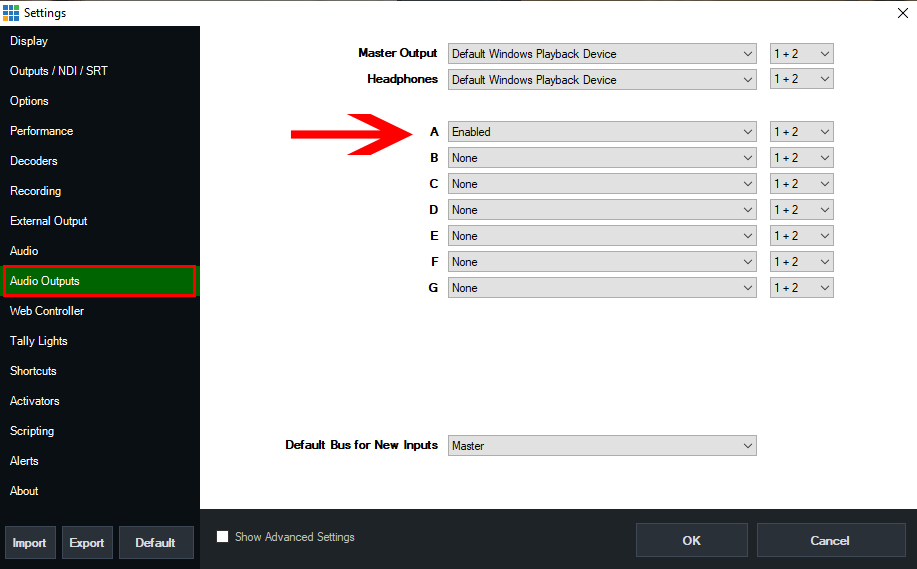The image size is (917, 569).
Task: Enable Show Advanced Settings checkbox
Action: tap(223, 537)
